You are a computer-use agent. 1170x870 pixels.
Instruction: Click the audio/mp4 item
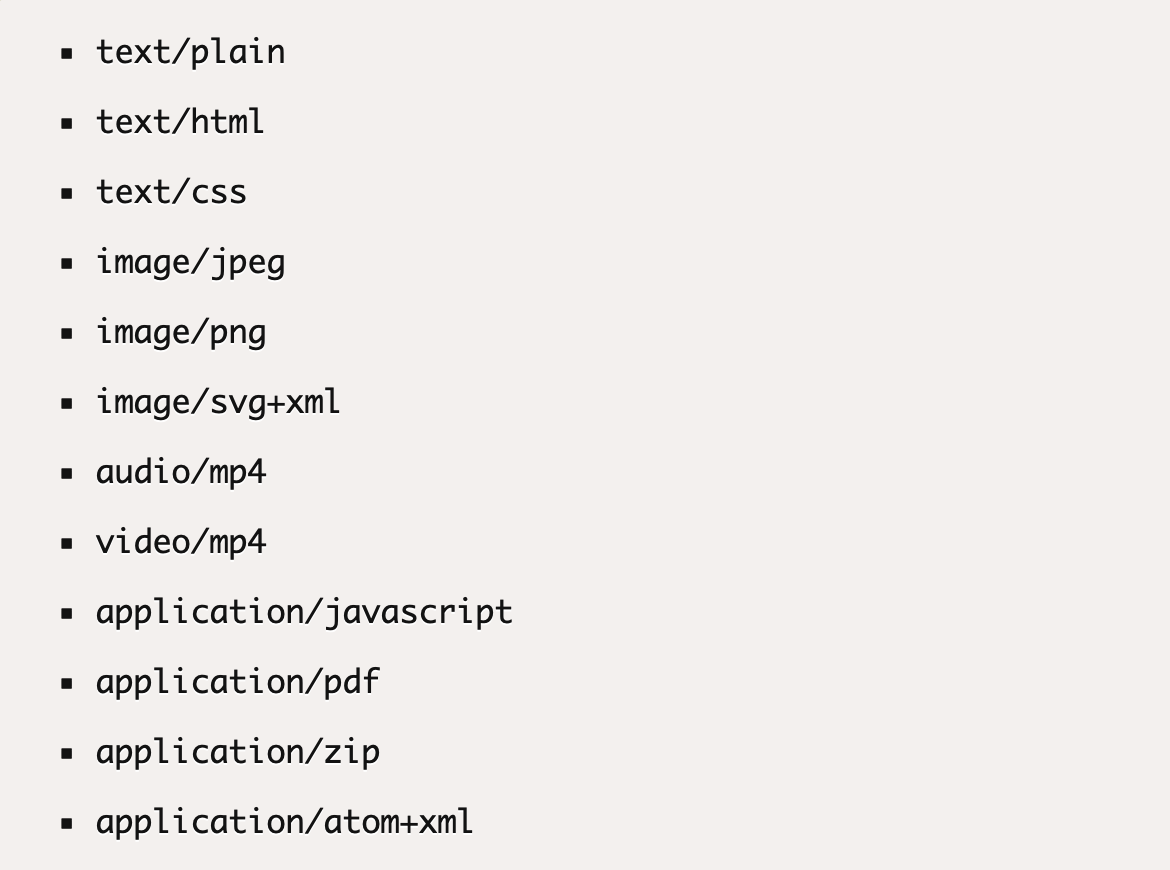pyautogui.click(x=181, y=473)
